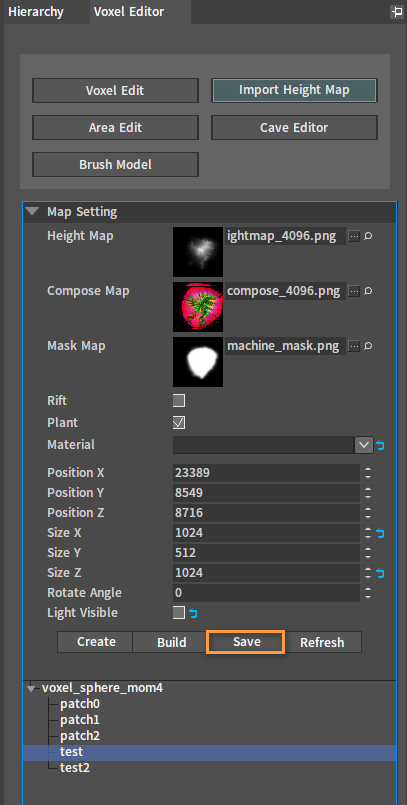Open the Material dropdown list
Viewport: 407px width, 805px height.
[x=363, y=445]
